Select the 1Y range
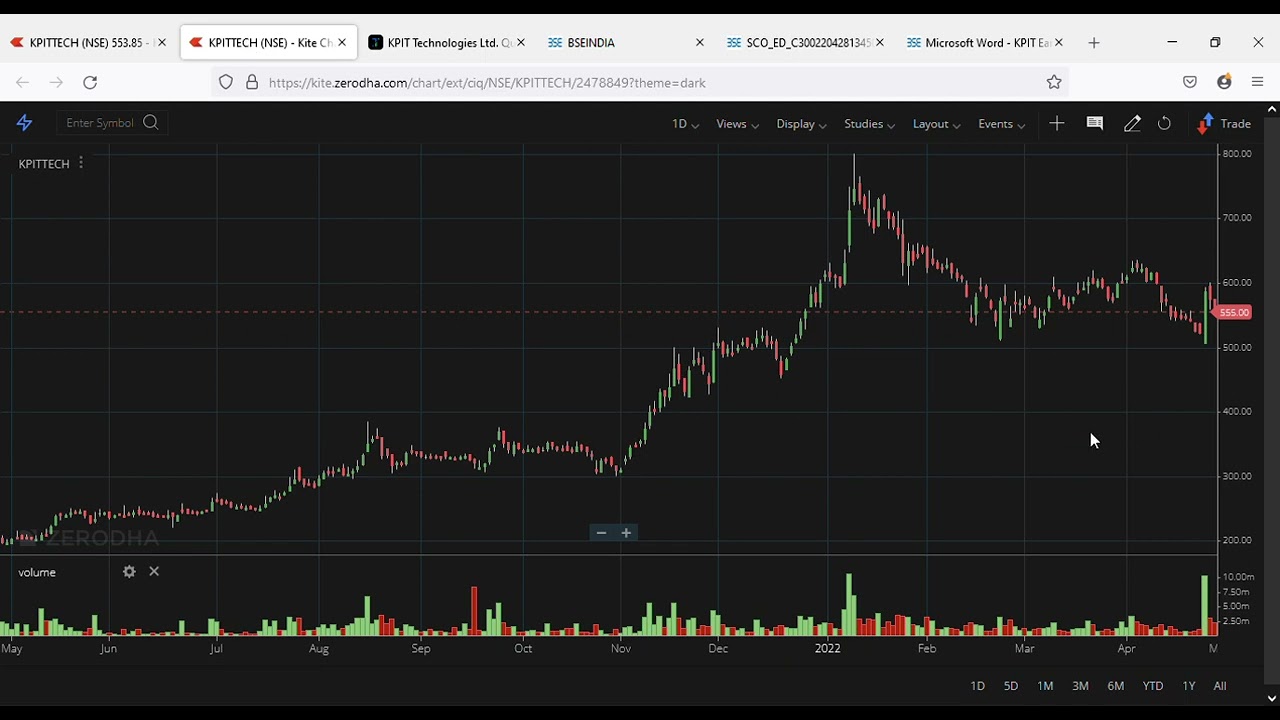This screenshot has width=1280, height=720. tap(1189, 686)
